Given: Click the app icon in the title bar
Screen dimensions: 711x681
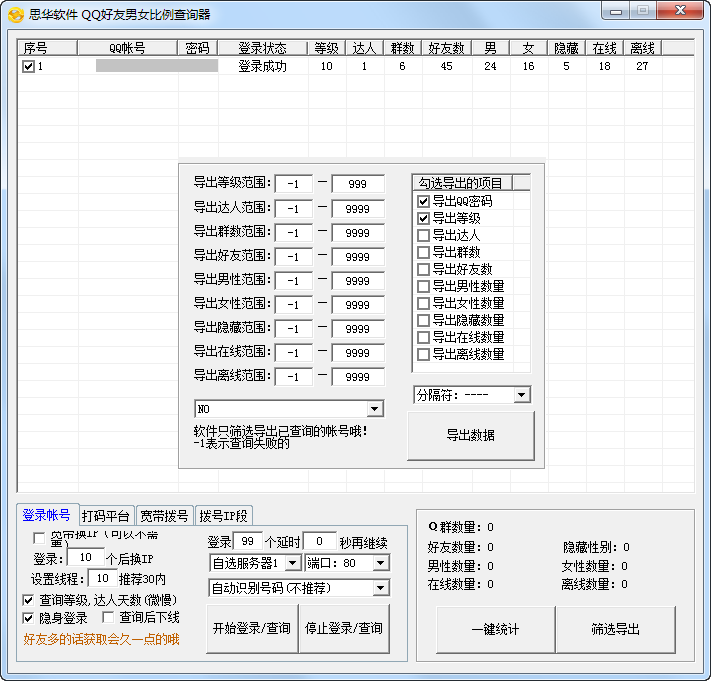Looking at the screenshot, I should (15, 13).
